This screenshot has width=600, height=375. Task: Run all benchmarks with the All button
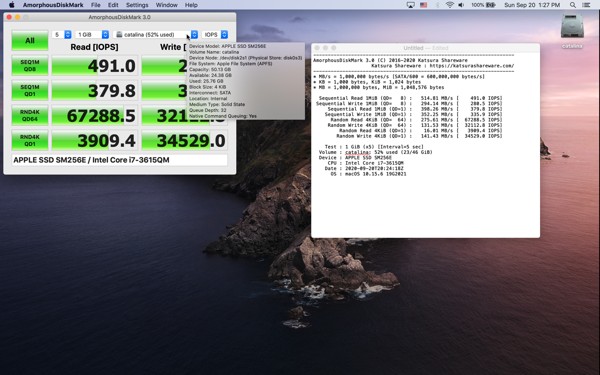tap(30, 40)
